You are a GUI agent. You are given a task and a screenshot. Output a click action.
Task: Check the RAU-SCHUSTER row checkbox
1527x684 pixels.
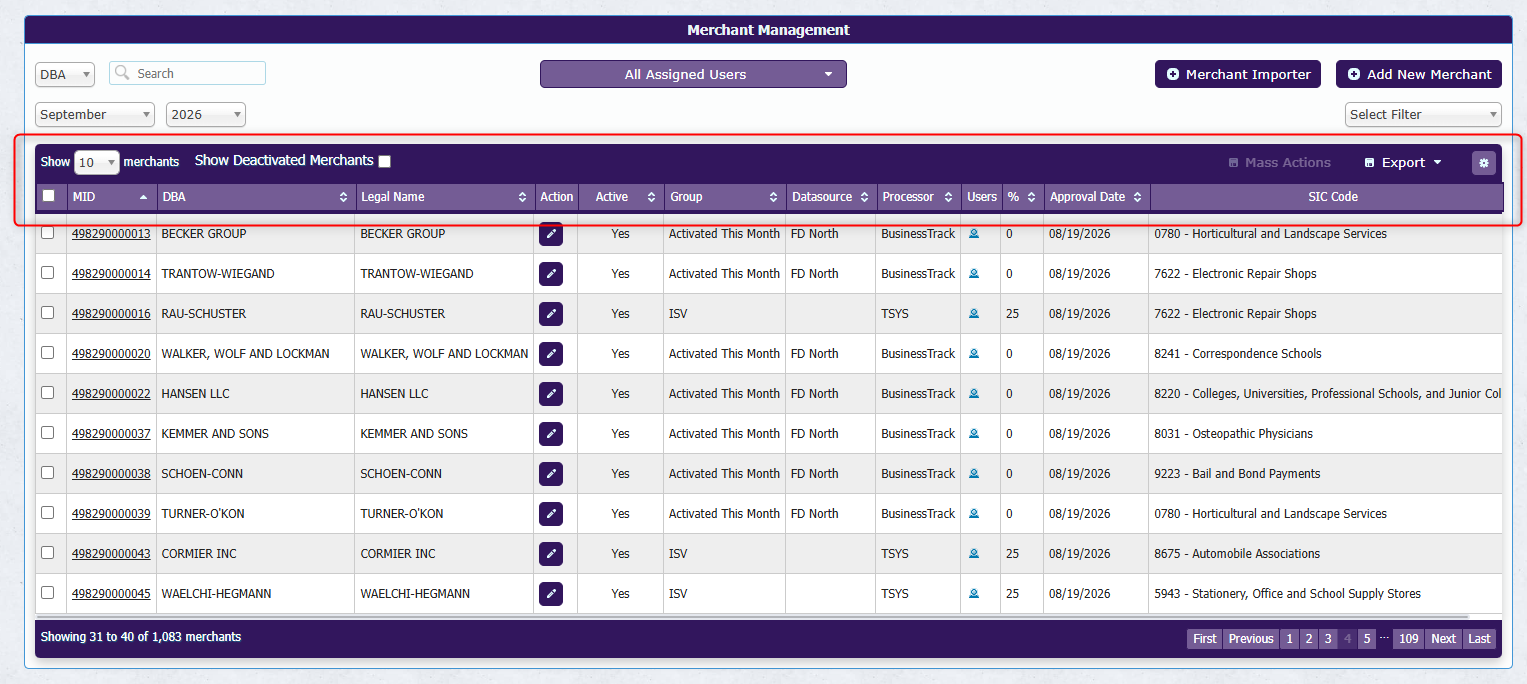[48, 313]
